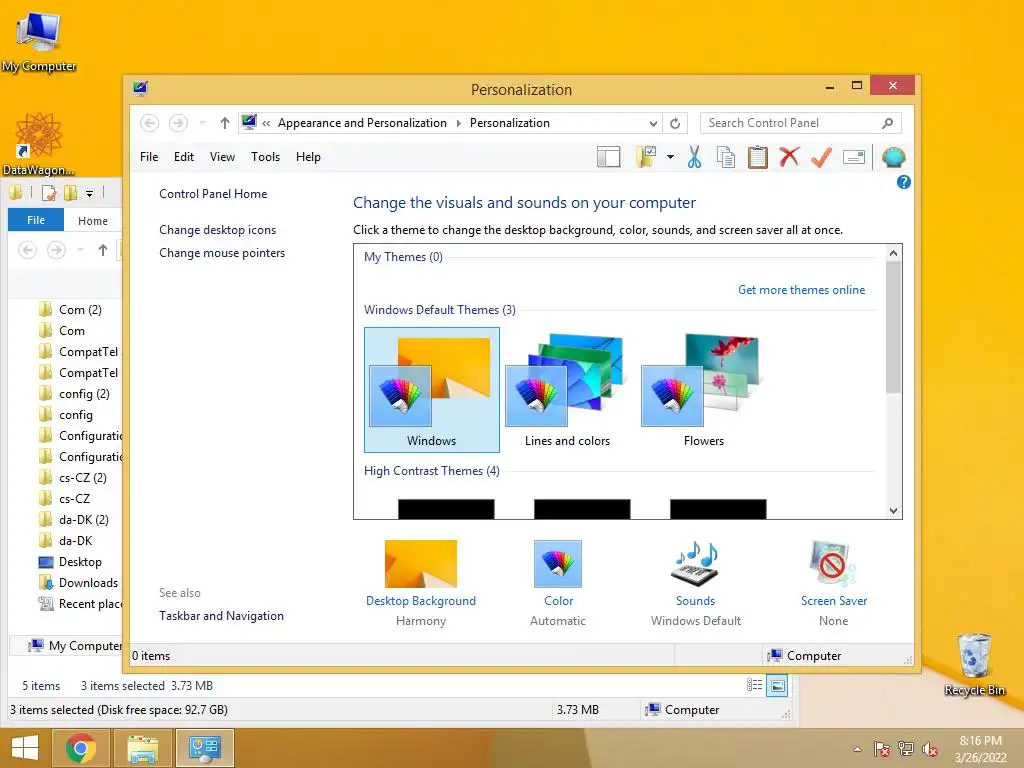Click the Rename toolbar icon
This screenshot has width=1024, height=768.
click(854, 157)
